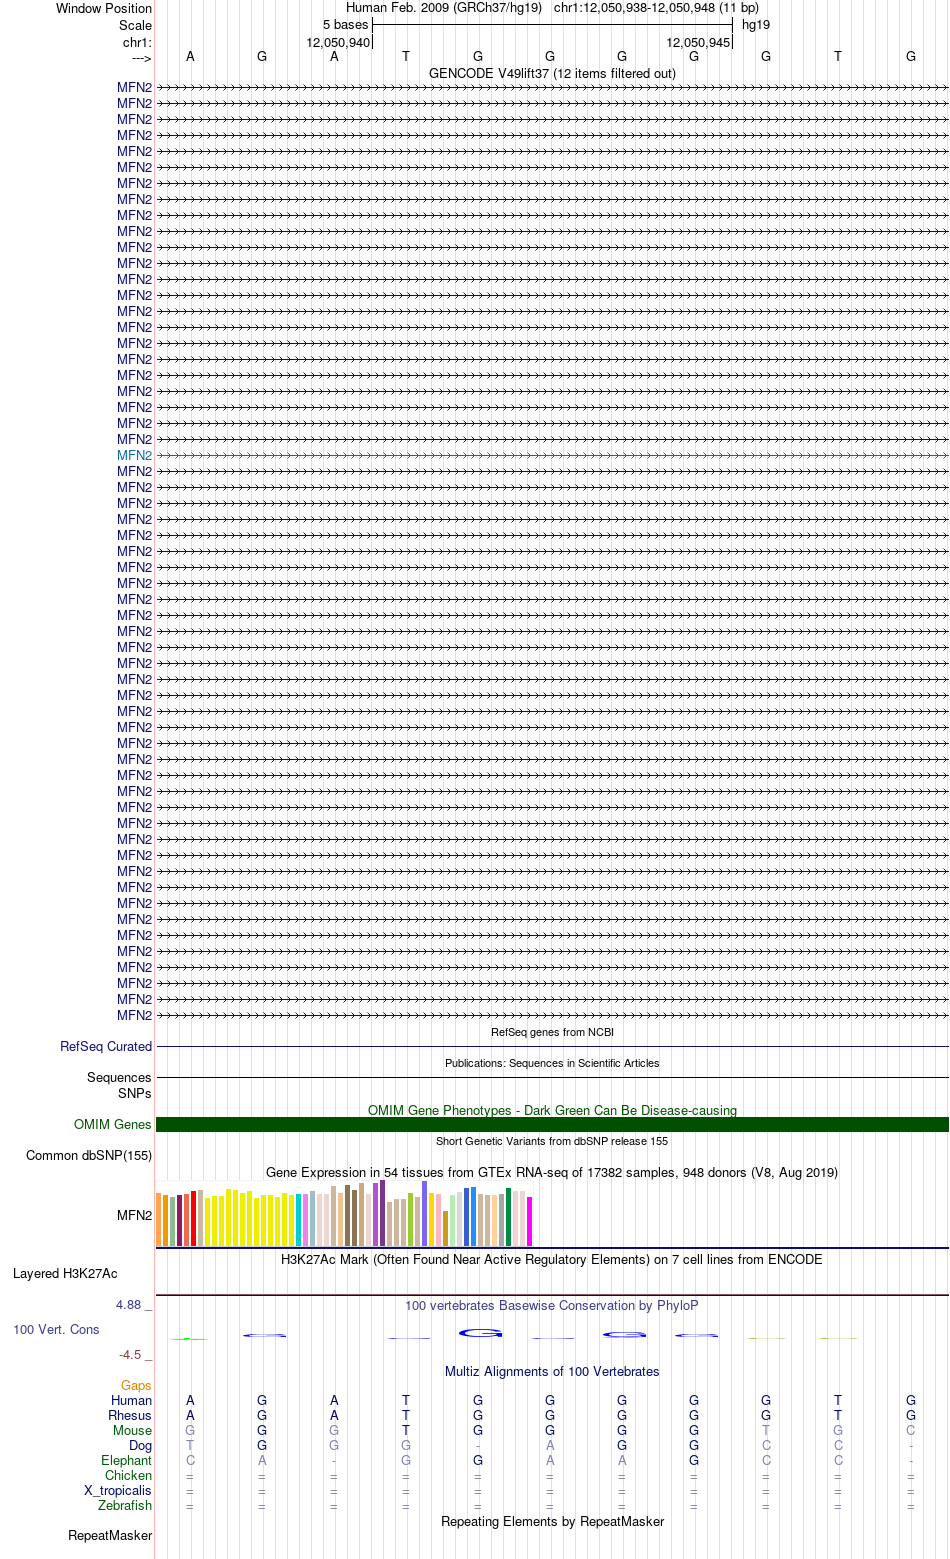Screen dimensions: 950x1559
Task: Click the cyan bar in GTEx expression chart
Action: pyautogui.click(x=299, y=1219)
